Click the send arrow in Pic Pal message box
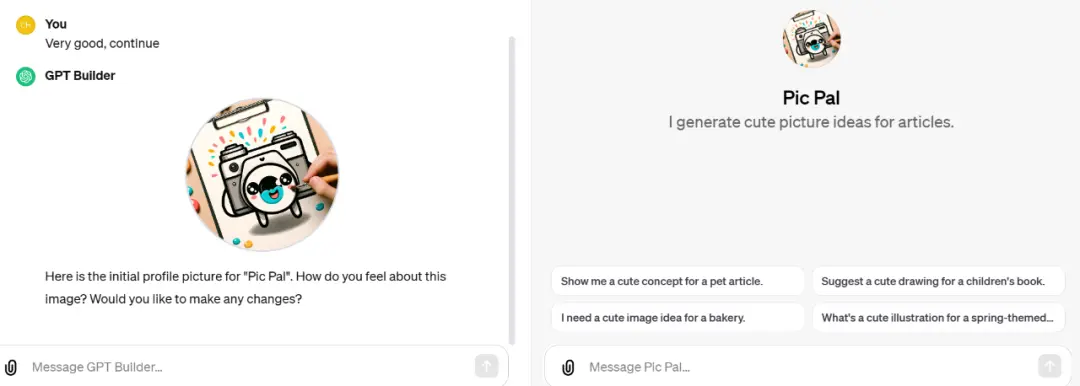This screenshot has width=1080, height=386. 1049,366
